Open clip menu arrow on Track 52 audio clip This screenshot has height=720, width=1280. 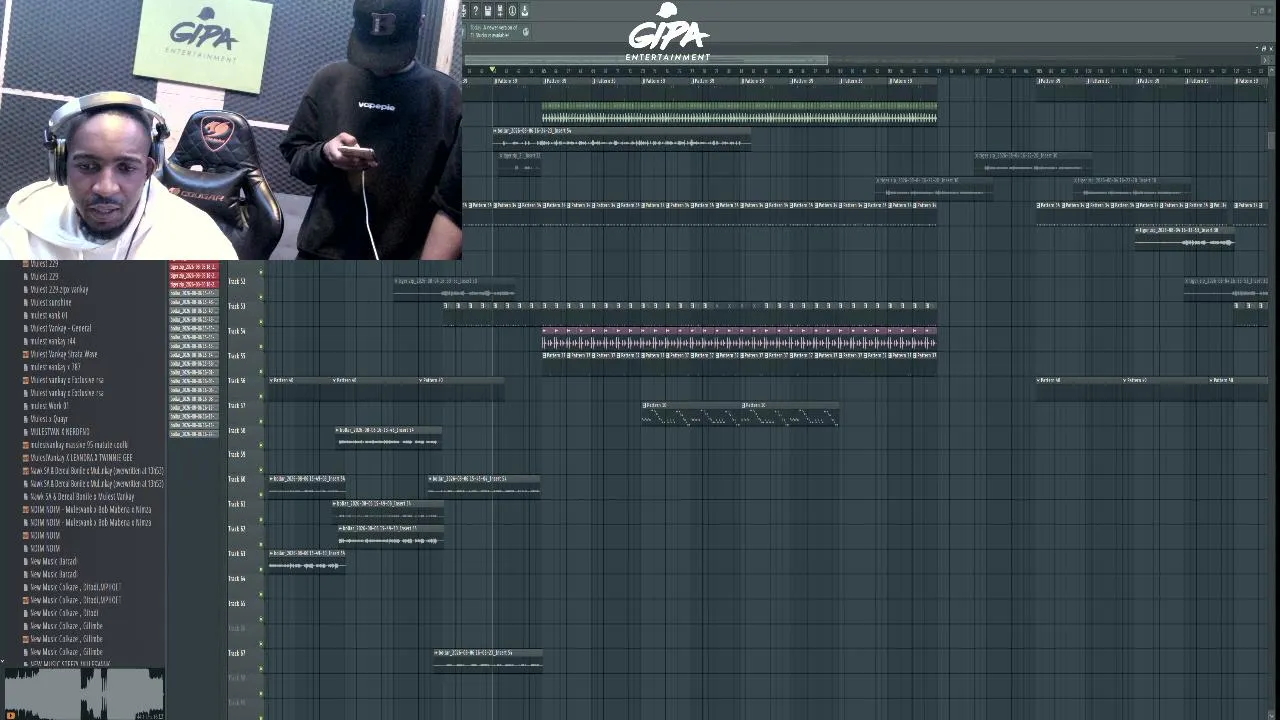[x=397, y=282]
